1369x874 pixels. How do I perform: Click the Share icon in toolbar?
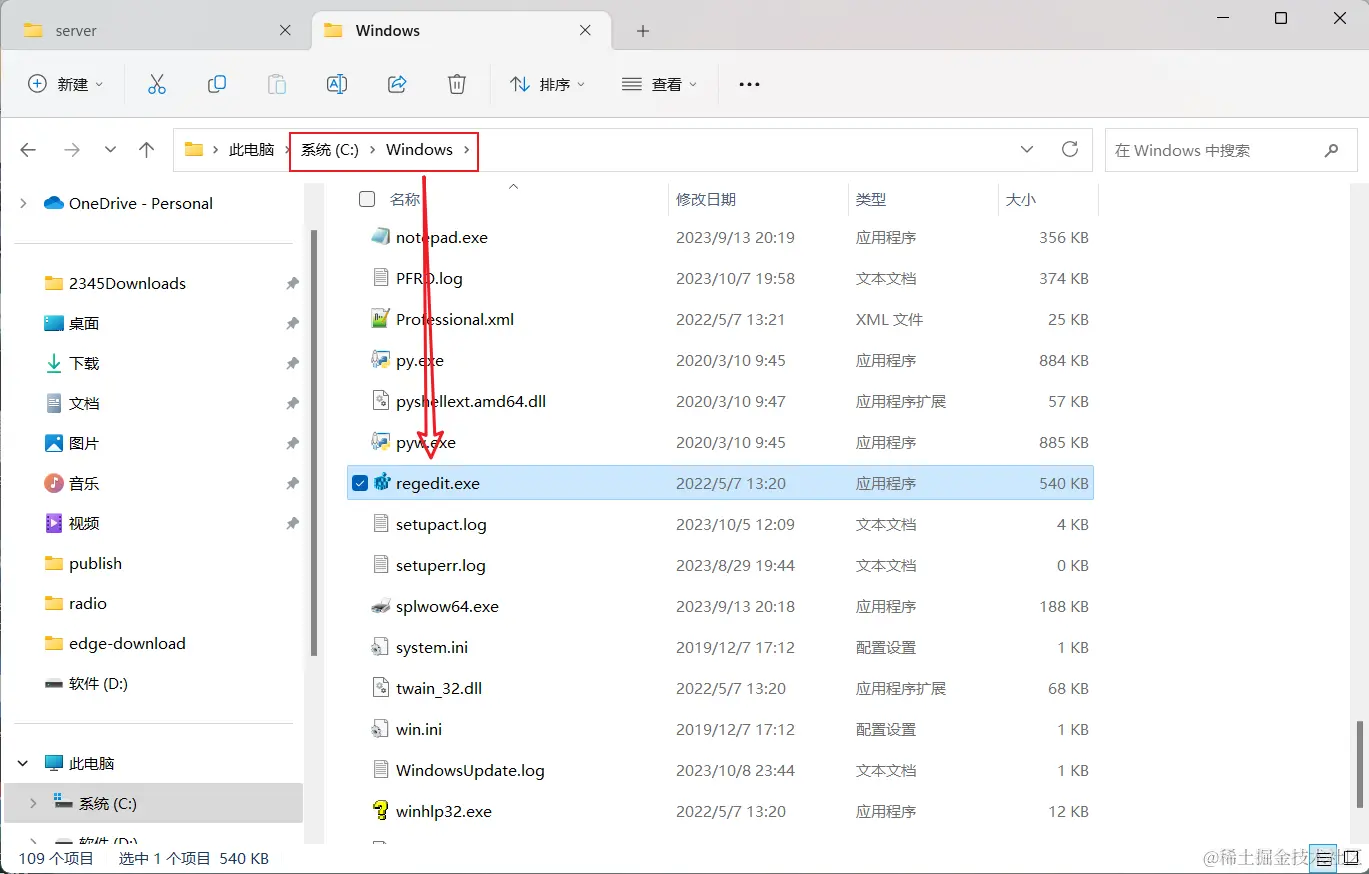(397, 85)
